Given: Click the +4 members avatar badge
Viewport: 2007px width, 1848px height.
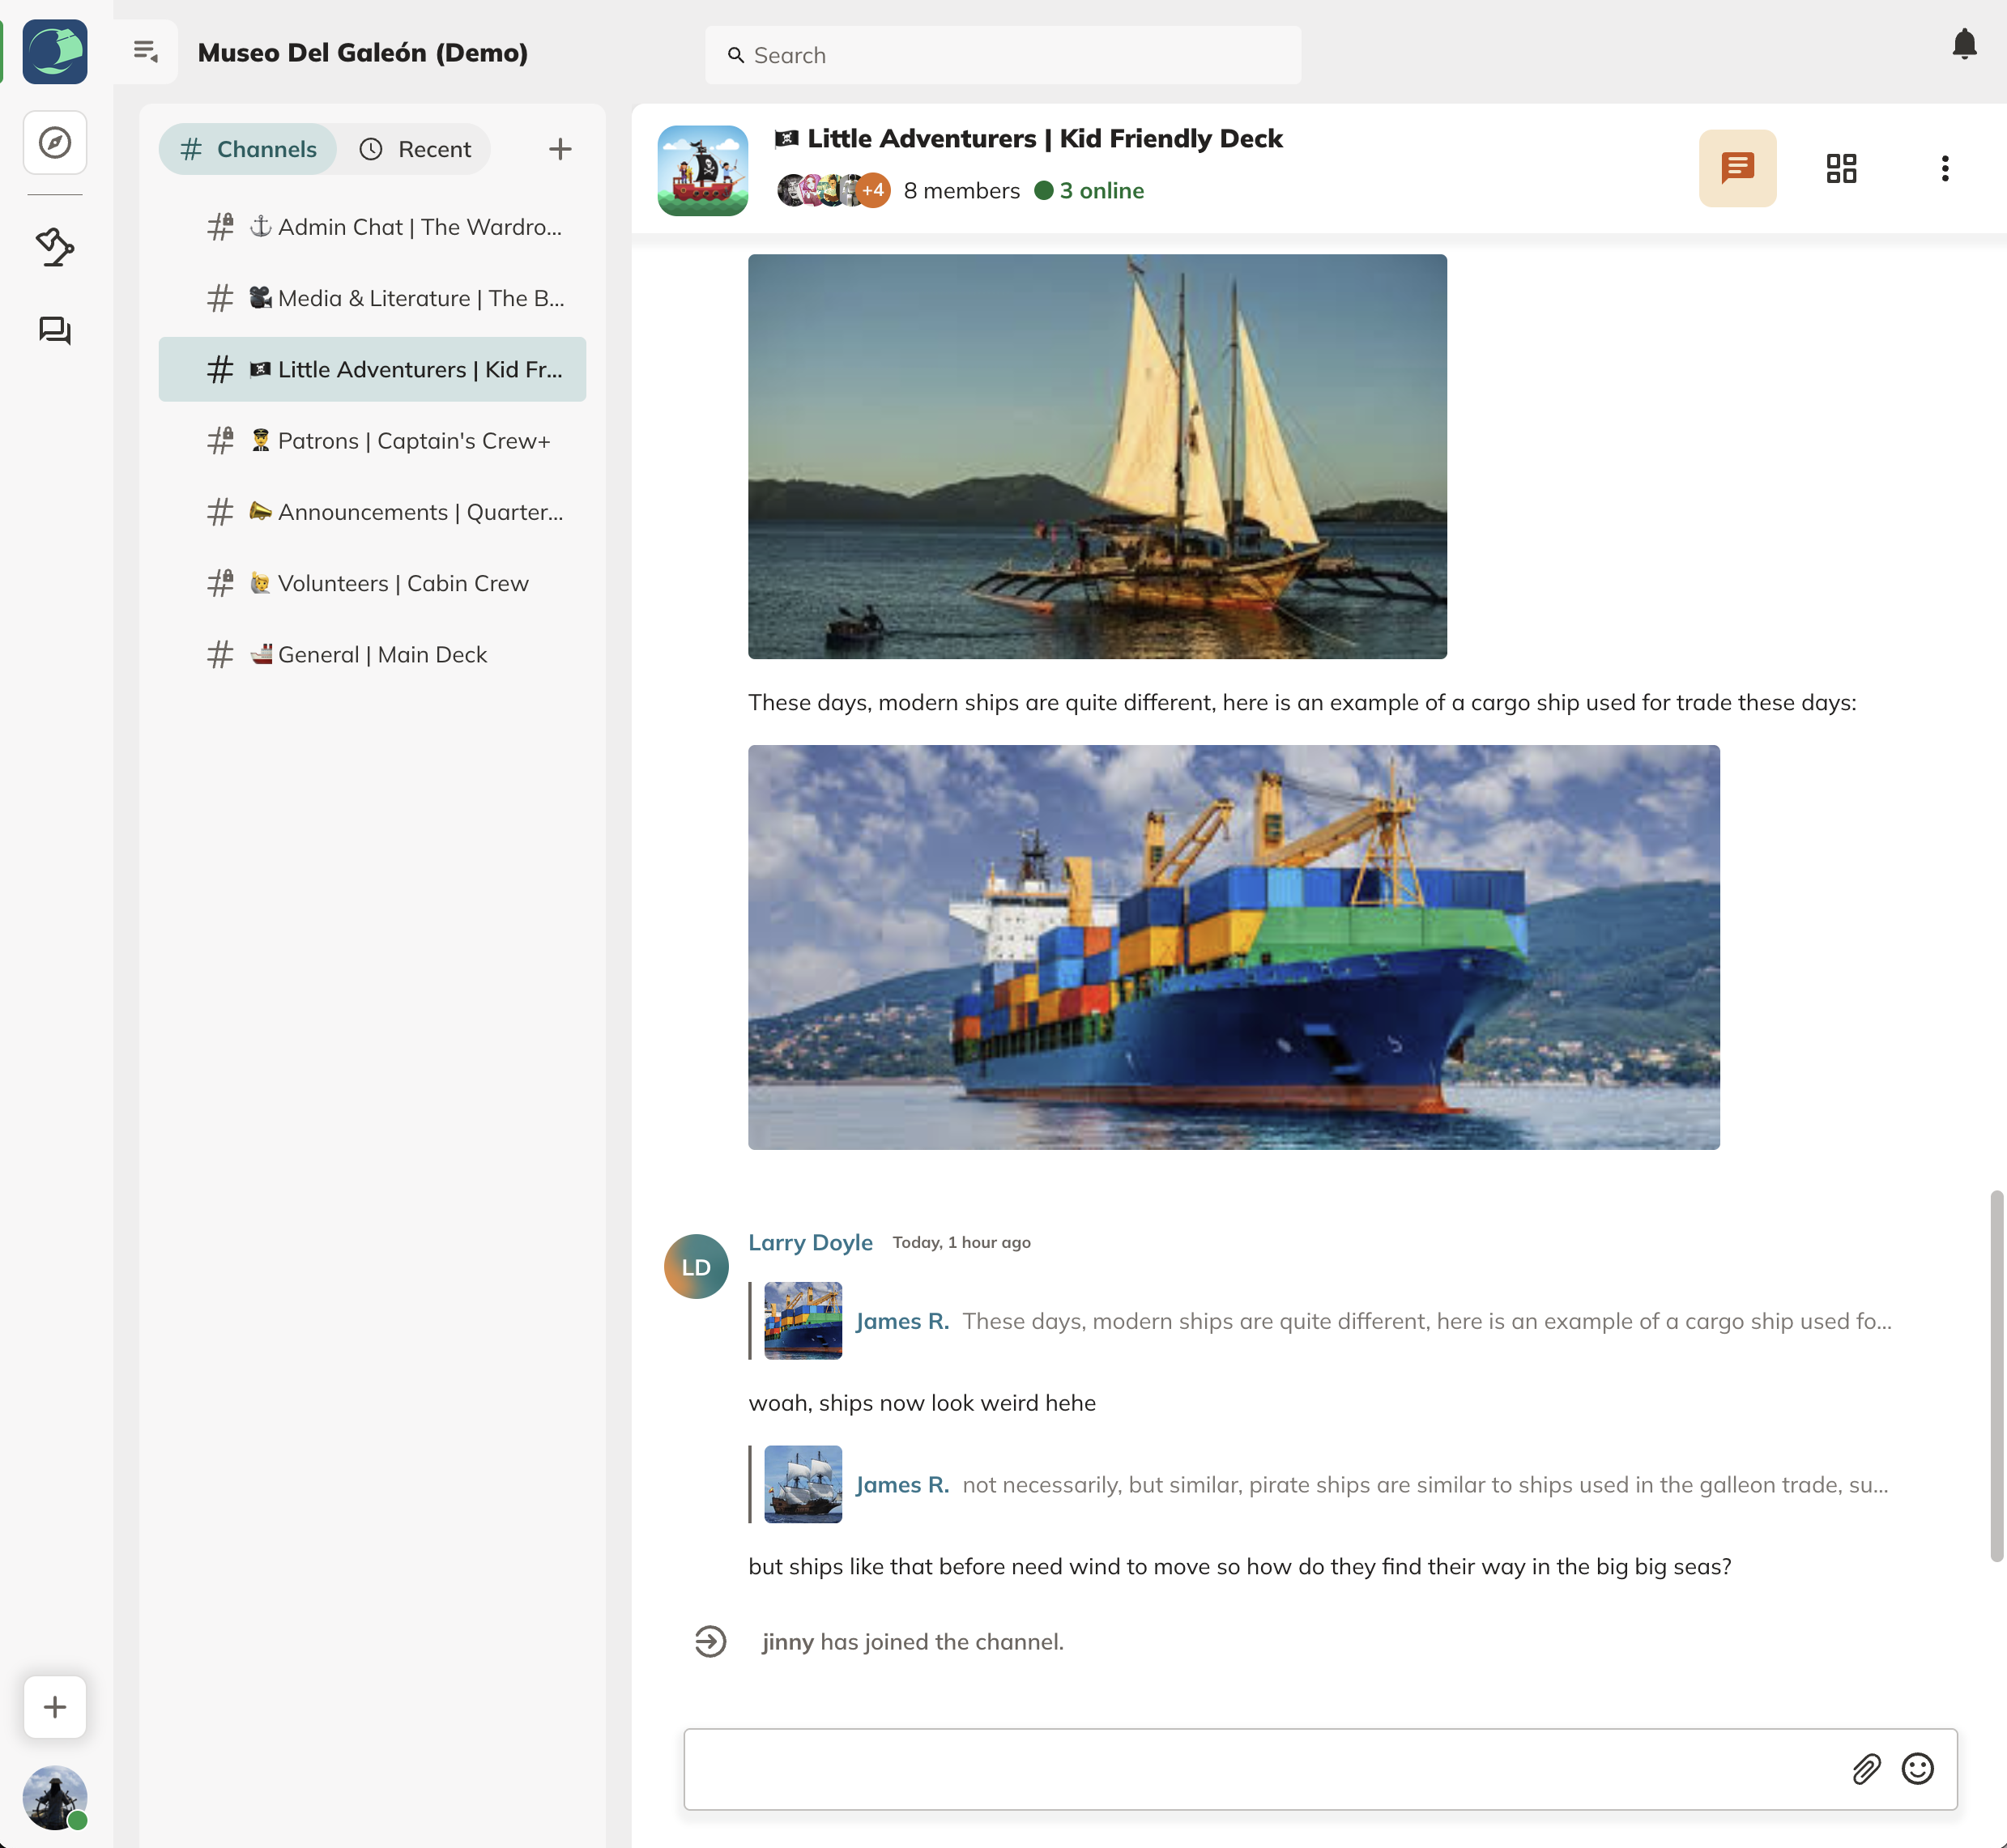Looking at the screenshot, I should point(873,190).
